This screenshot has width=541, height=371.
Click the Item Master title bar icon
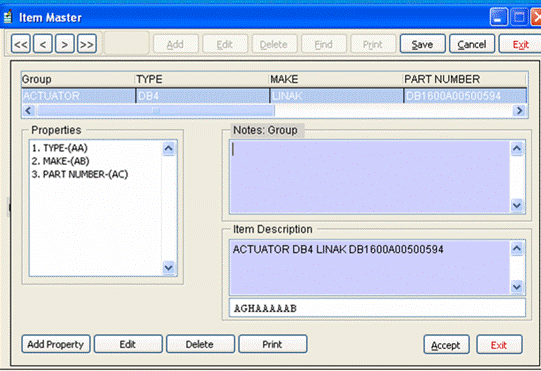click(x=8, y=17)
